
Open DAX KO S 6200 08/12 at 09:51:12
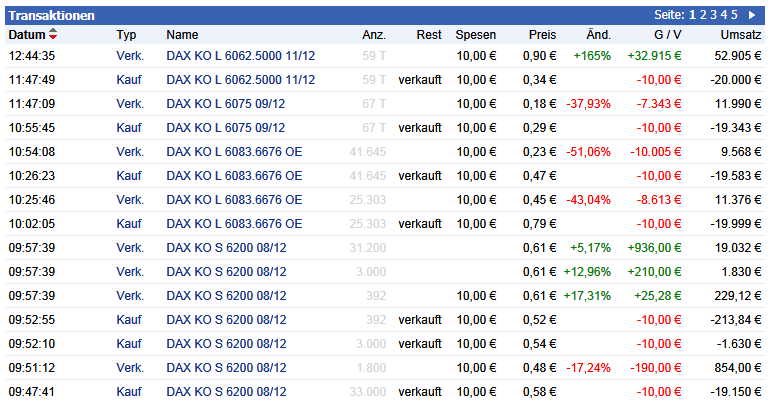226,367
